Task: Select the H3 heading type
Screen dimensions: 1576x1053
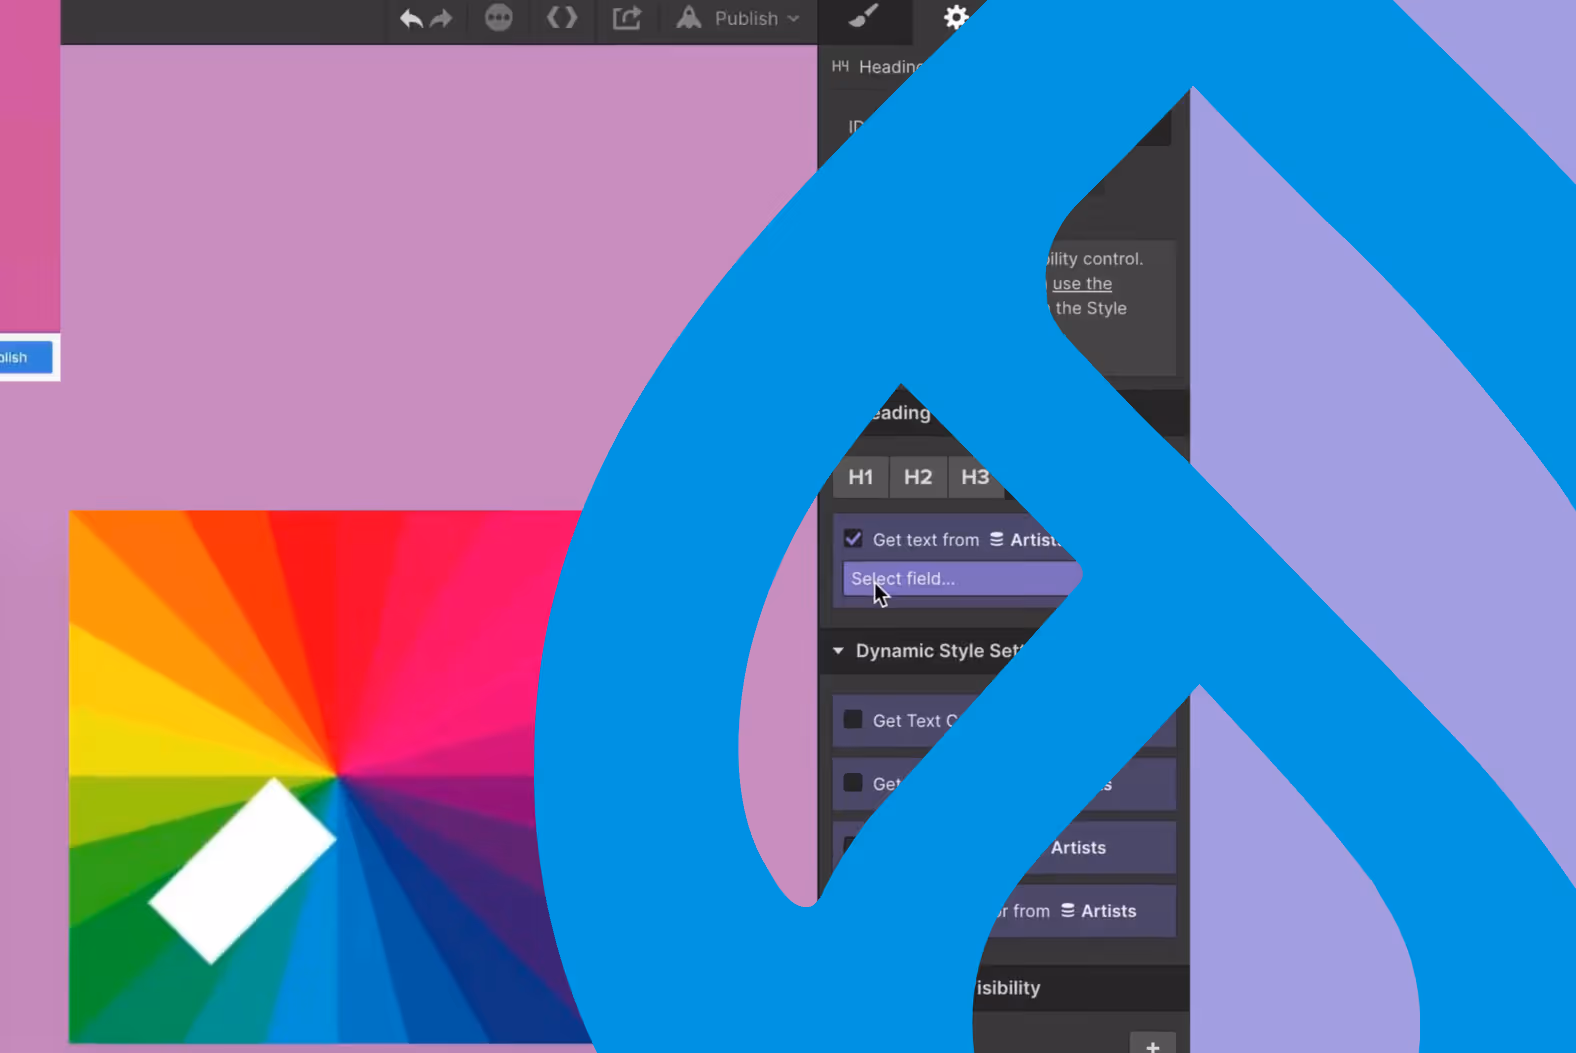Action: pos(974,477)
